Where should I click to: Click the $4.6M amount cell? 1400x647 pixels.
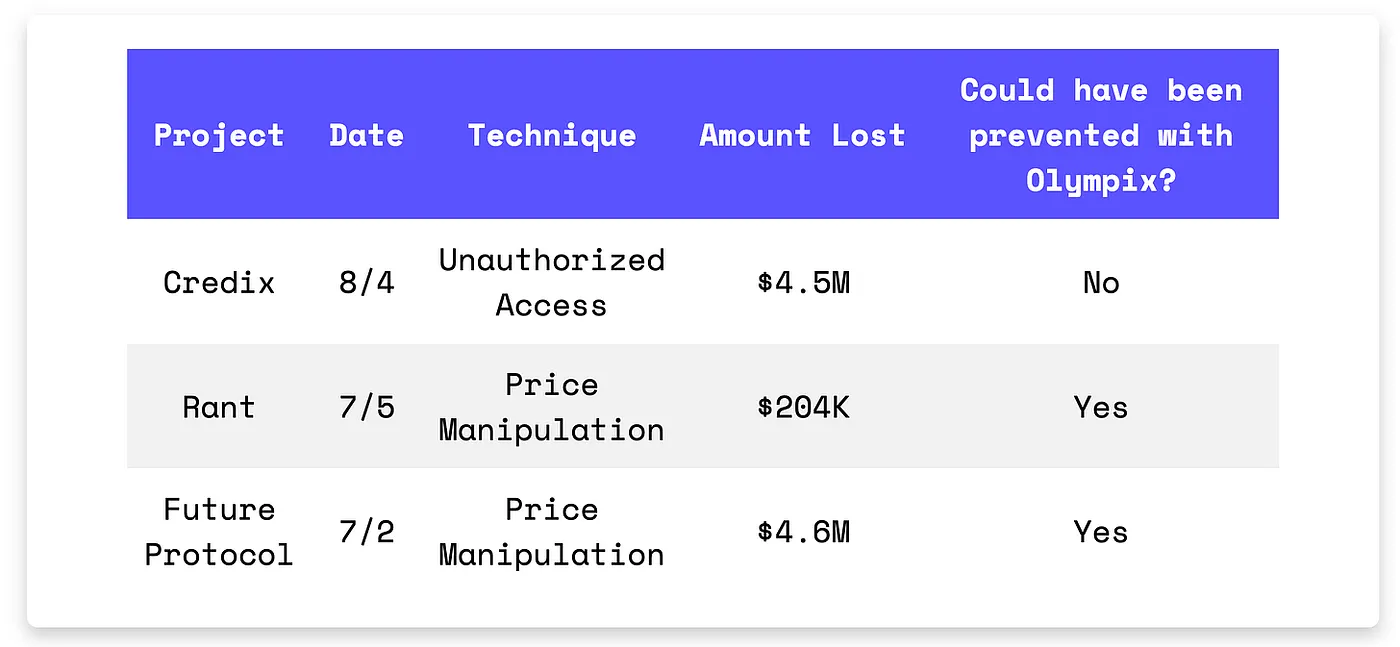(803, 532)
